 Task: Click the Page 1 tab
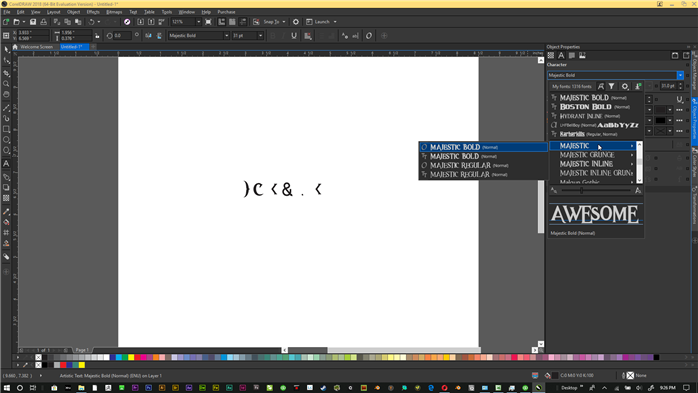[x=82, y=350]
